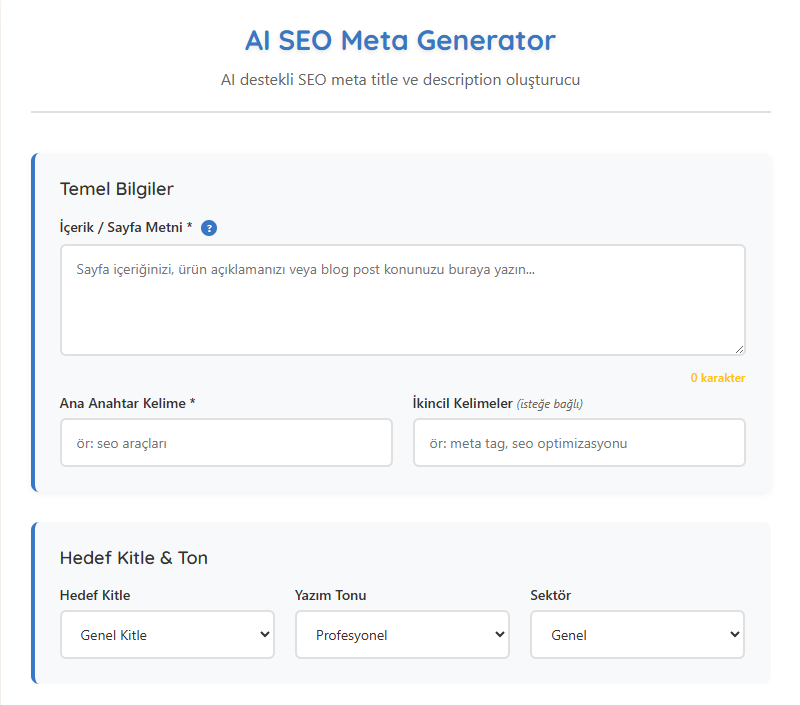Open the Hedef Kitle dropdown
Viewport: 800px width, 705px height.
pyautogui.click(x=167, y=635)
